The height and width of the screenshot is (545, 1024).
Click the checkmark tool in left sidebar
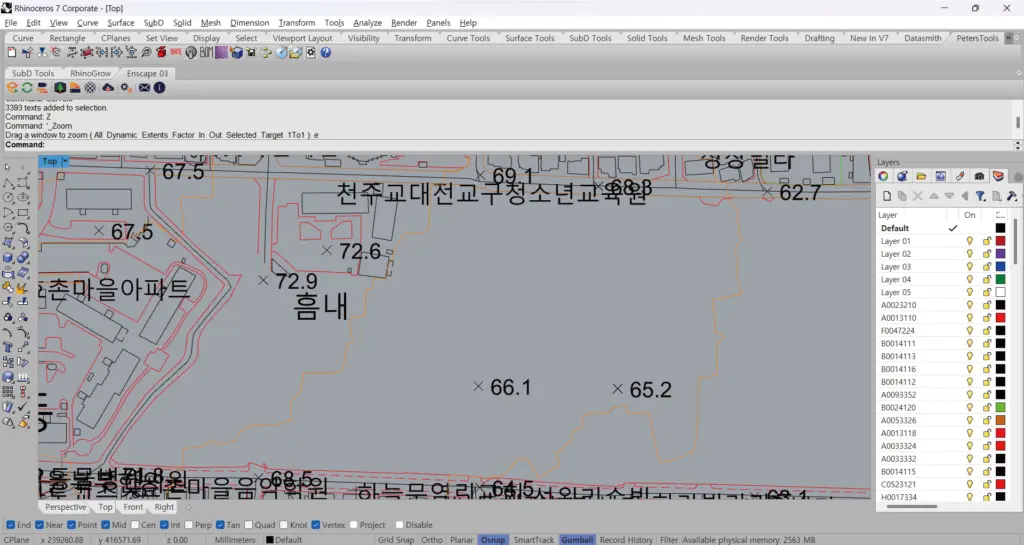23,407
